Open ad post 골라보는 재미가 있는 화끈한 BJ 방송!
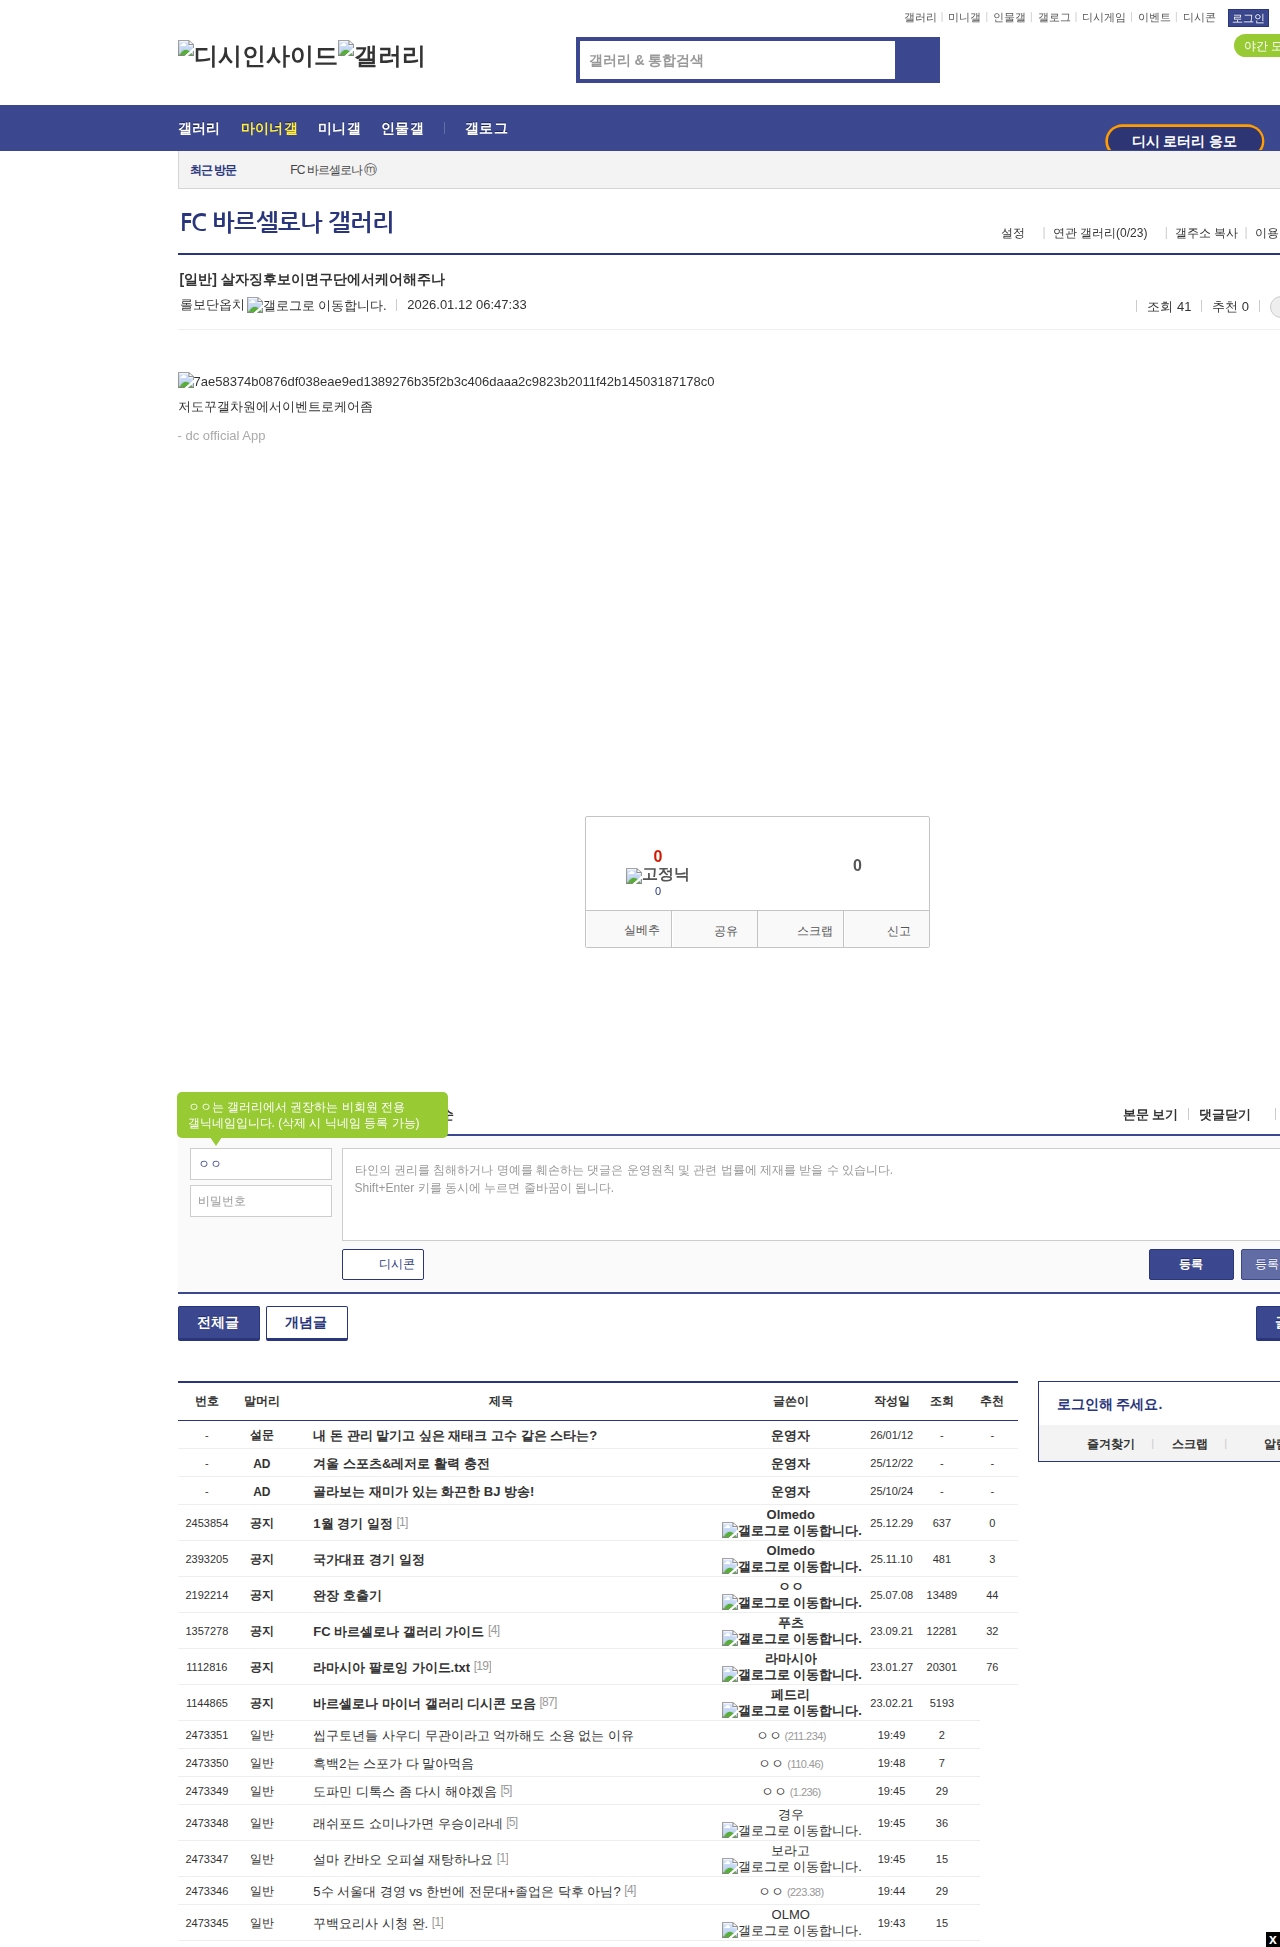The height and width of the screenshot is (1947, 1280). [424, 1492]
